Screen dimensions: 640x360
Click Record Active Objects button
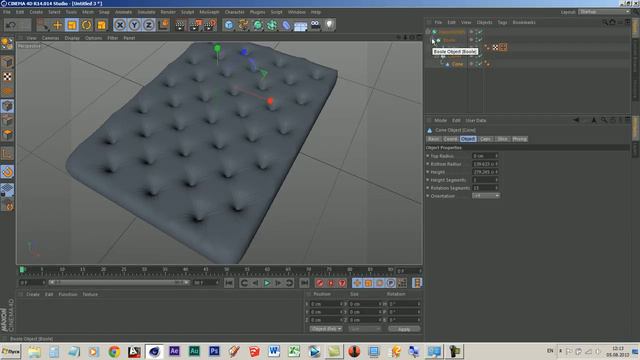320,283
